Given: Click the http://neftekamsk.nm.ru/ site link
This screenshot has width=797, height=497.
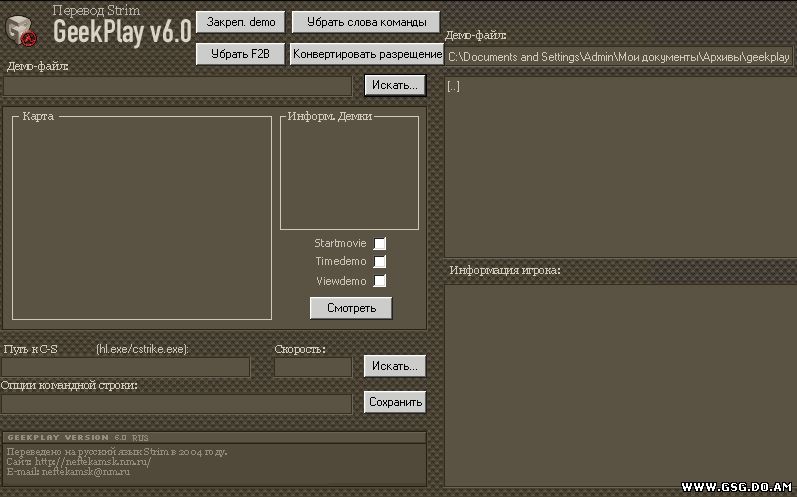Looking at the screenshot, I should [93, 462].
